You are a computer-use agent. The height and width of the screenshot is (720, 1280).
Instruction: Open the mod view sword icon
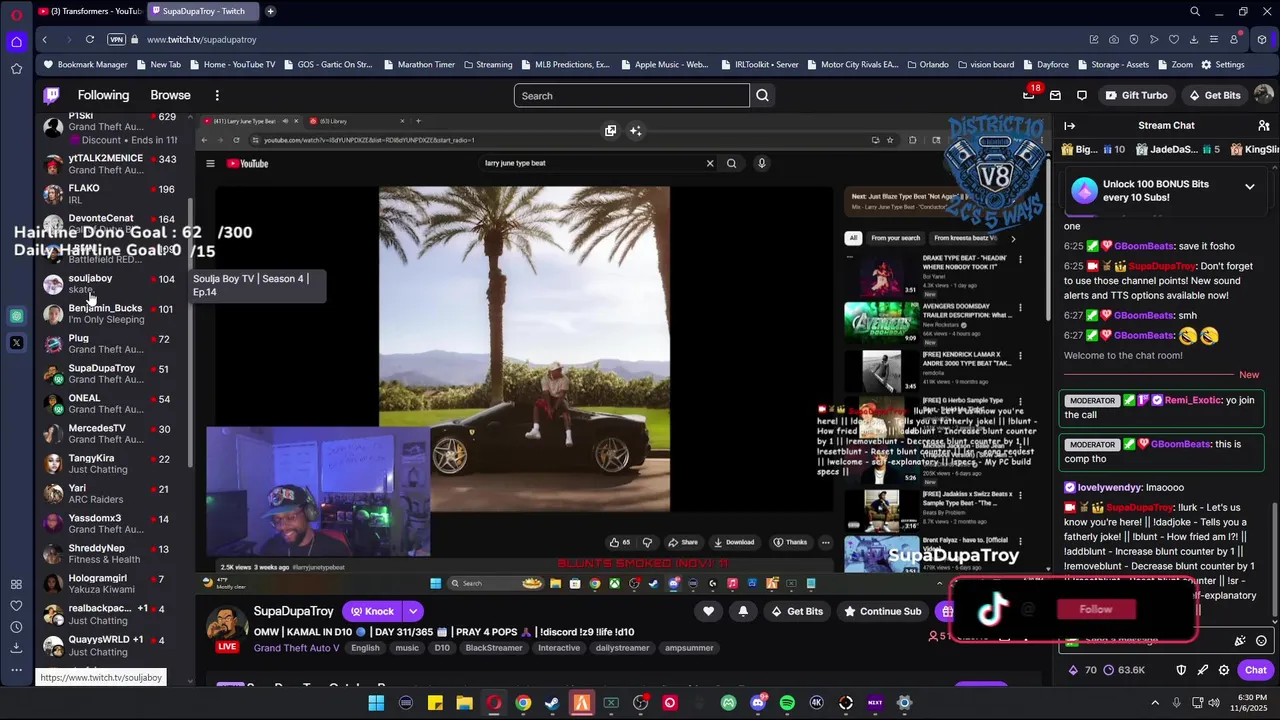tap(1203, 670)
